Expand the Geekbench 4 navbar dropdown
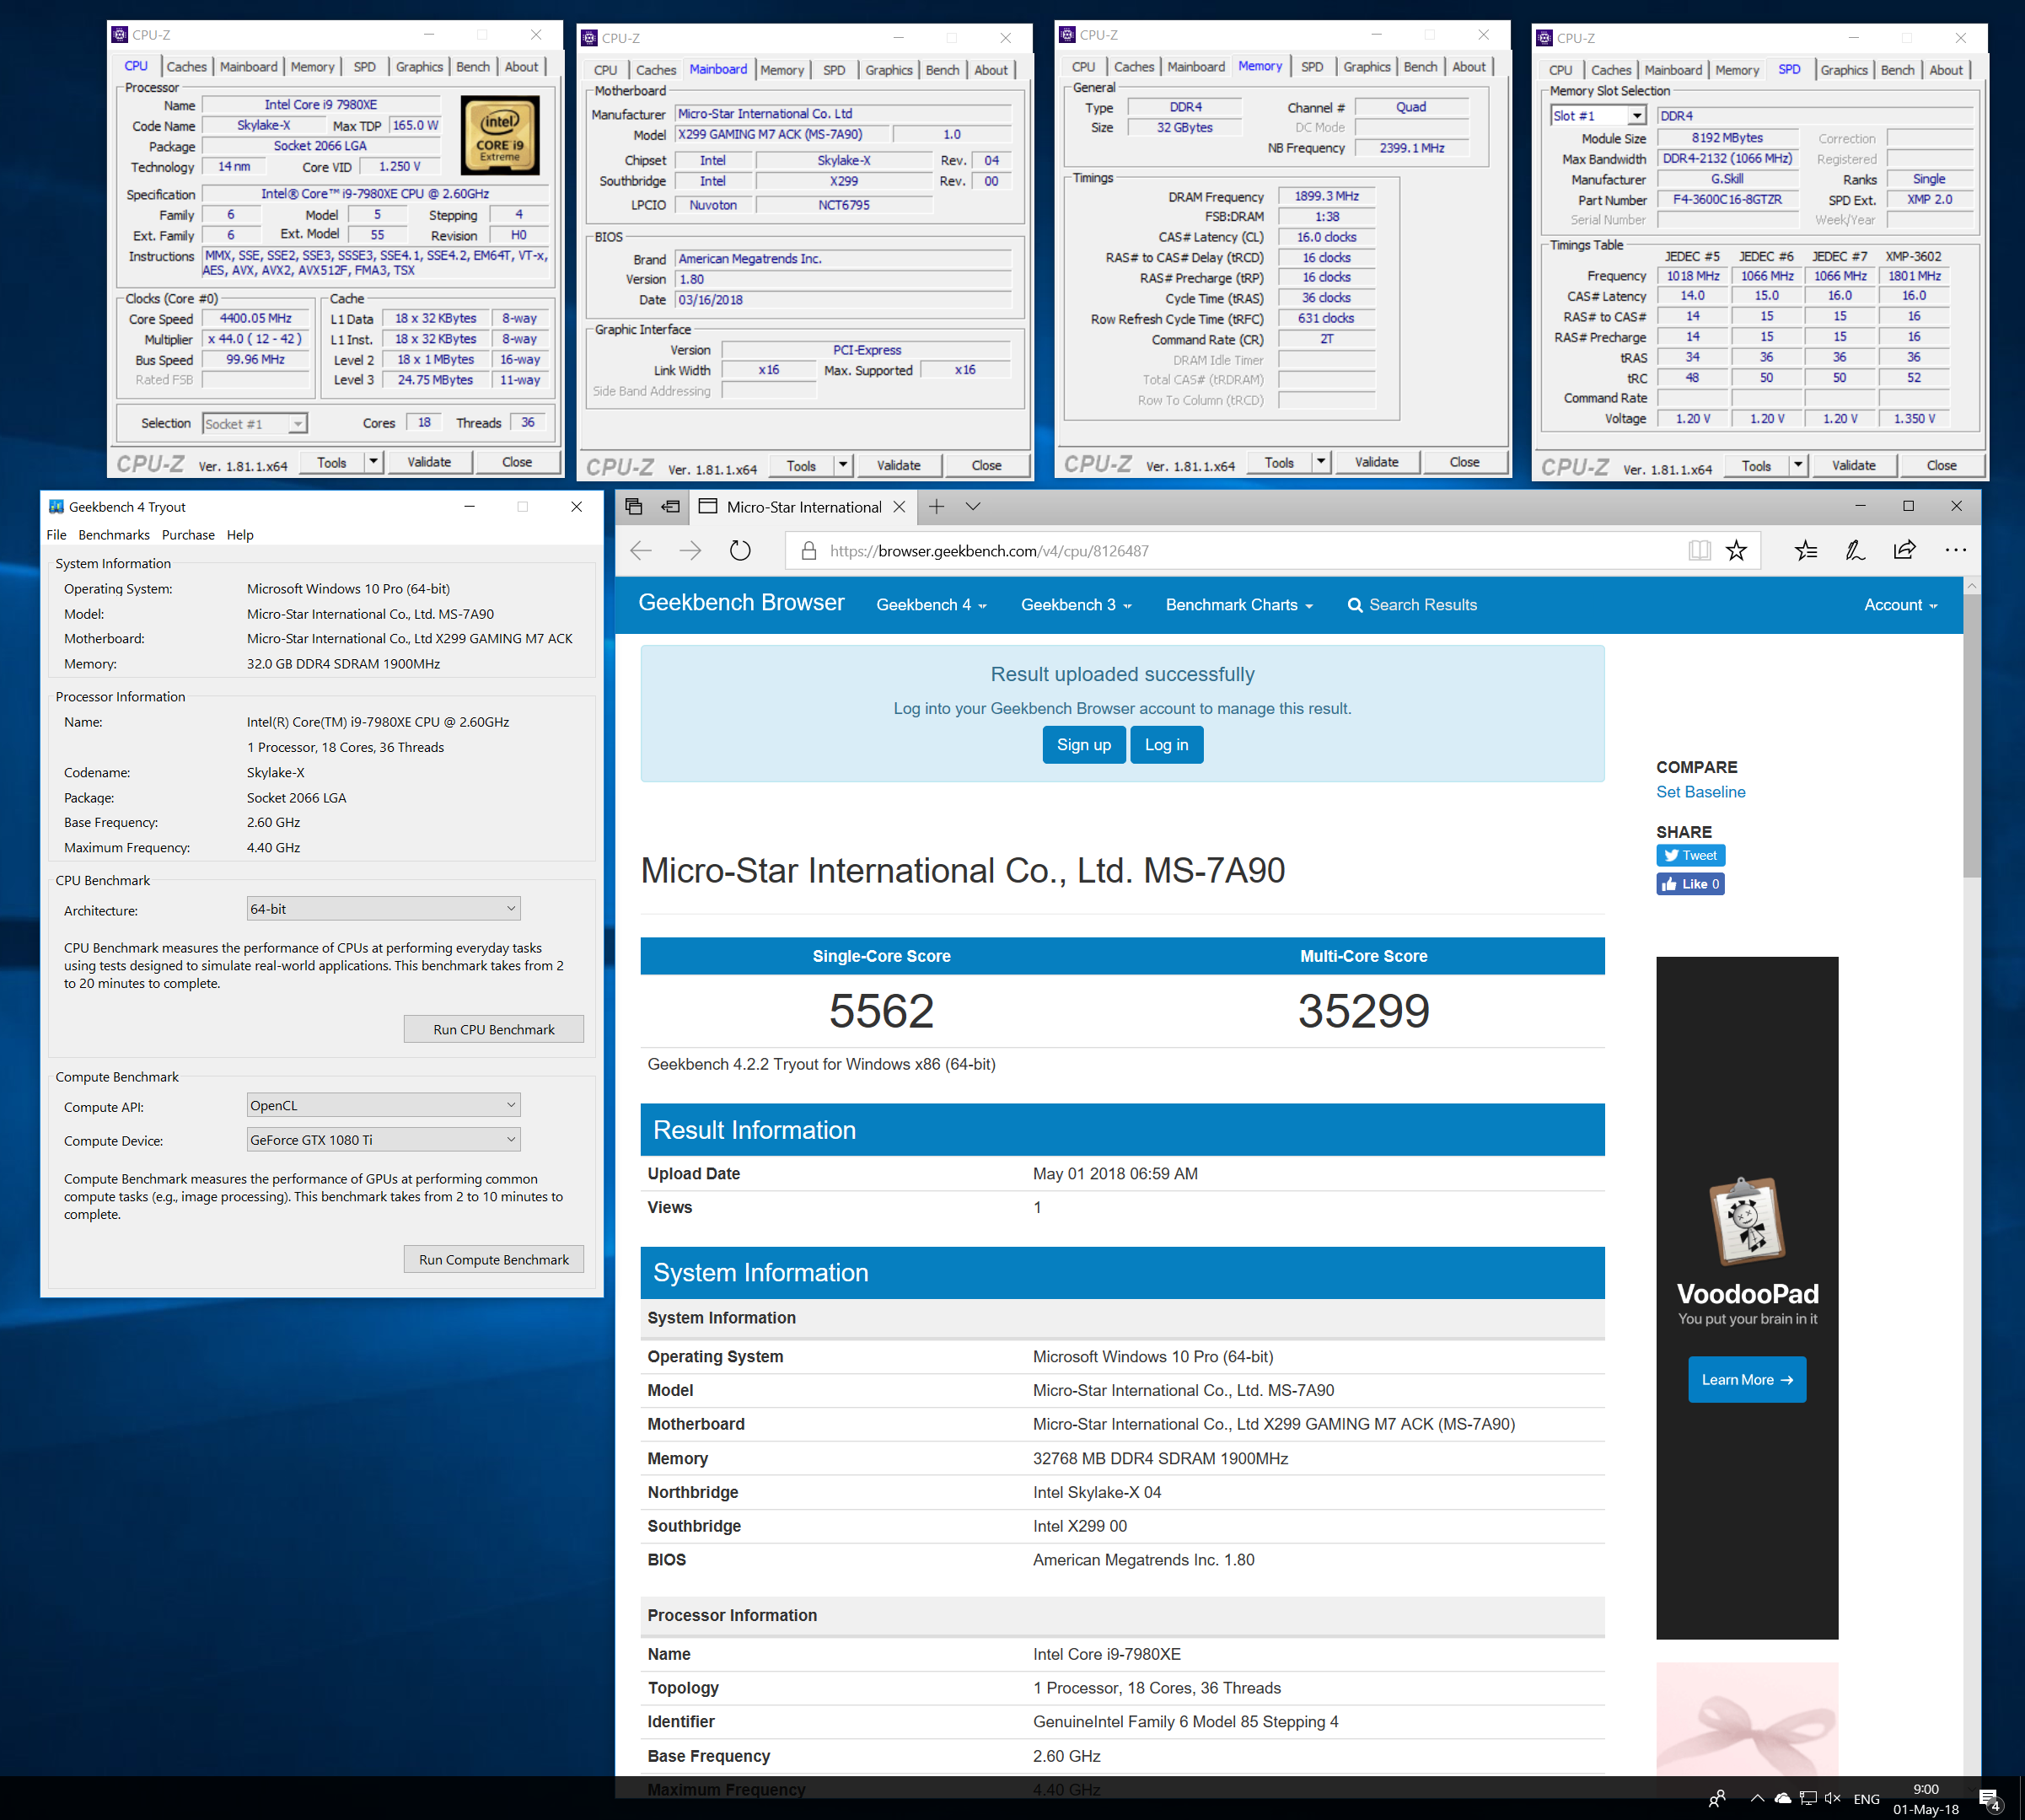The image size is (2025, 1820). [x=931, y=605]
